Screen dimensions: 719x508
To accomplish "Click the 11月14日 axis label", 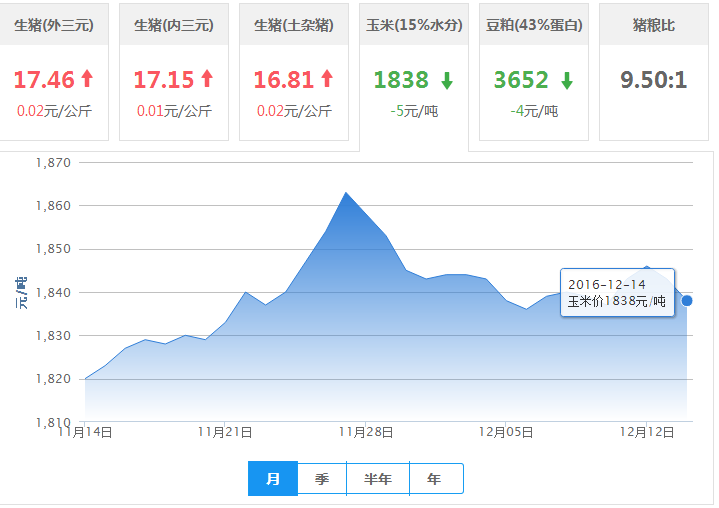I will tap(85, 432).
